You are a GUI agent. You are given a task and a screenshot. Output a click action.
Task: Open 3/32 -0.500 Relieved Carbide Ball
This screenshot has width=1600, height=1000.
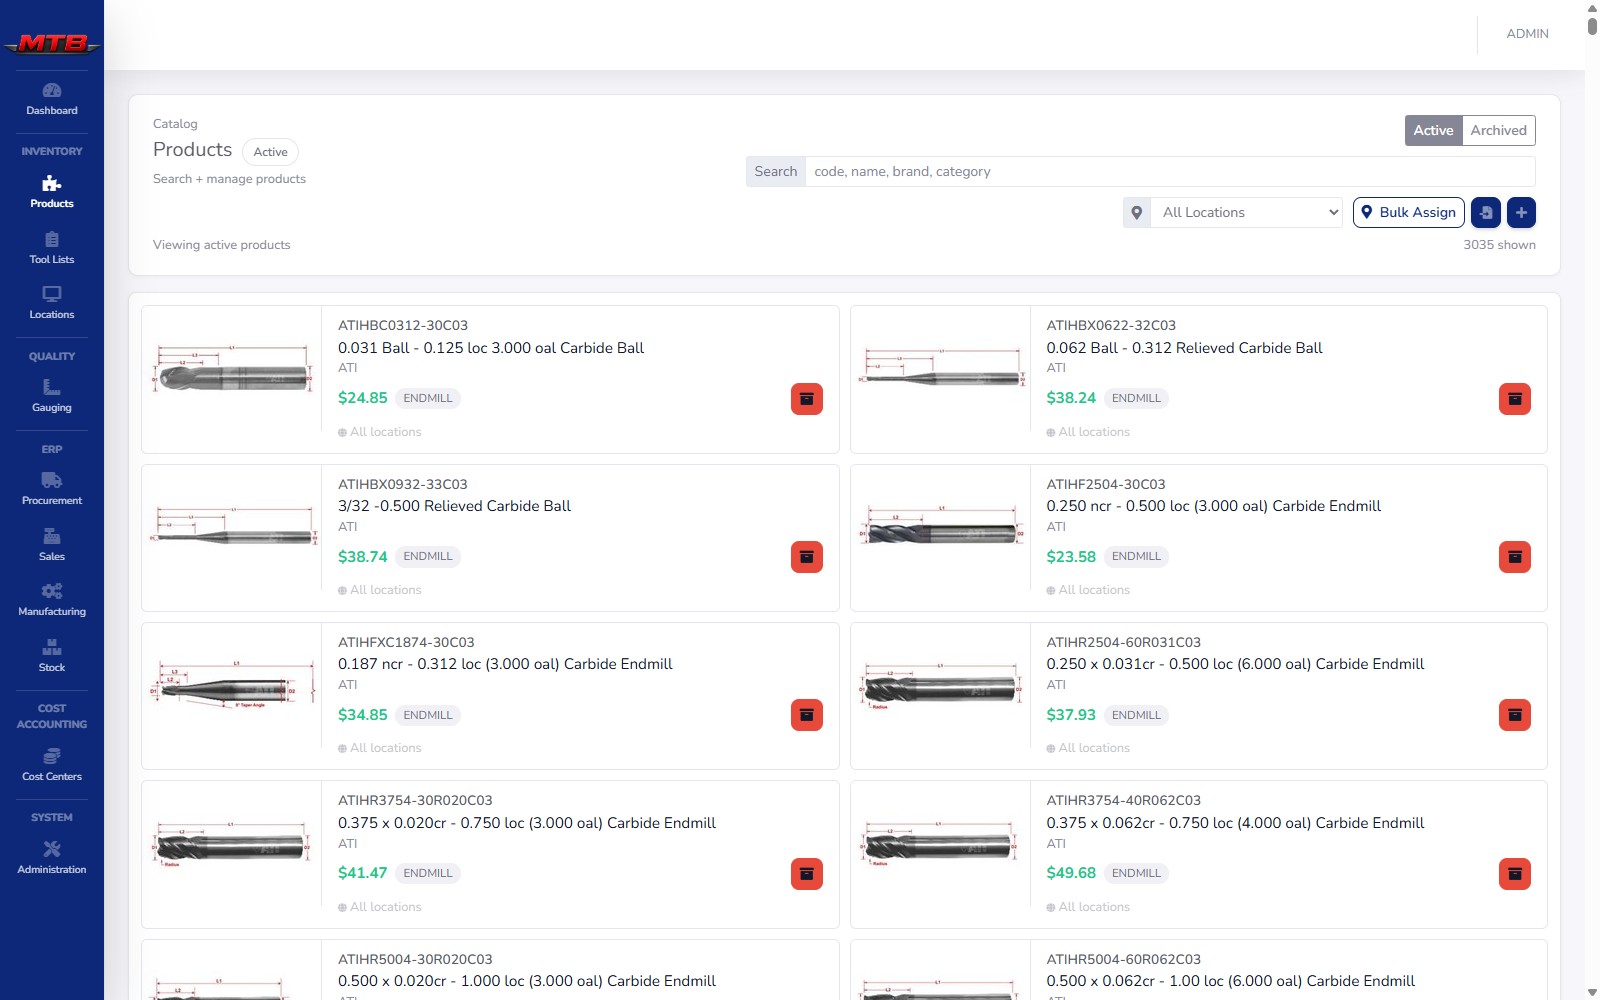(x=454, y=506)
